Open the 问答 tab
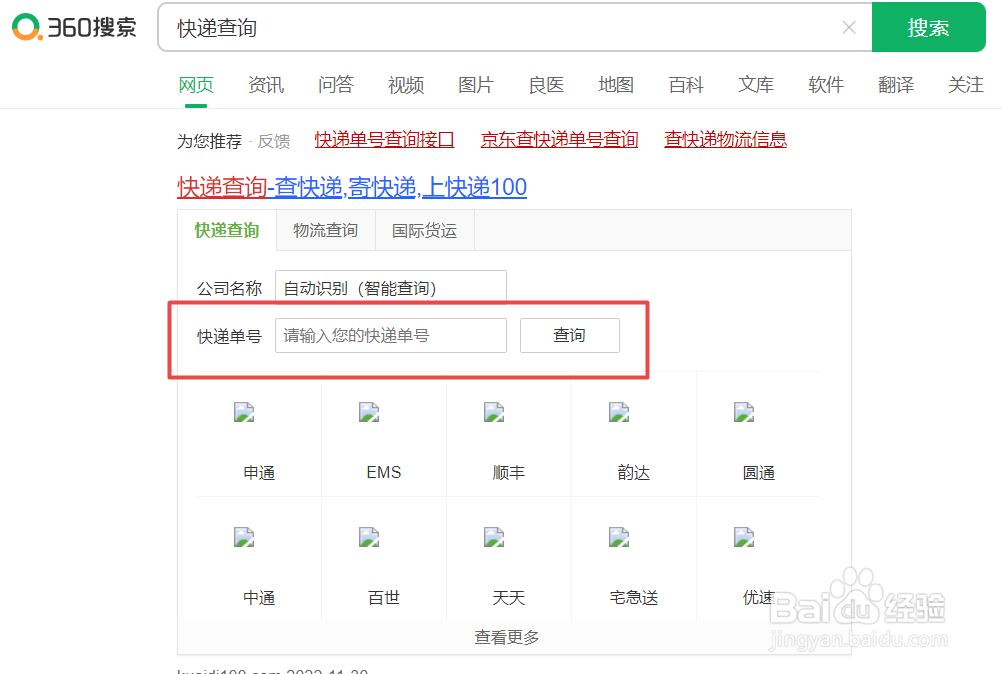1002x674 pixels. point(335,84)
